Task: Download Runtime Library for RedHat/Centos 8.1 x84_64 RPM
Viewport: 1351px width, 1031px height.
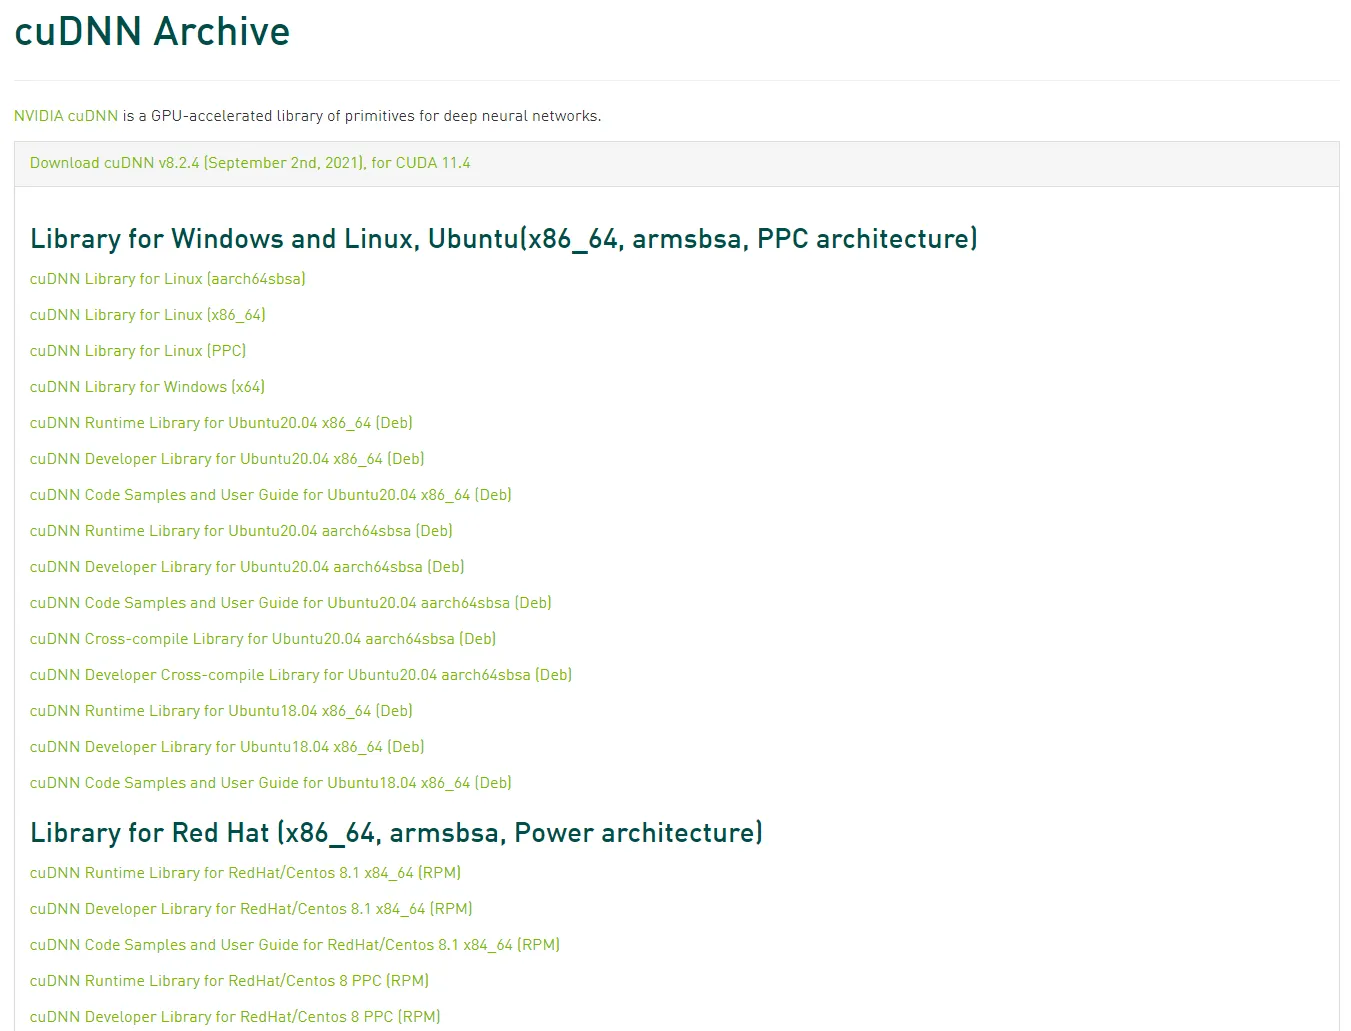Action: [x=245, y=873]
